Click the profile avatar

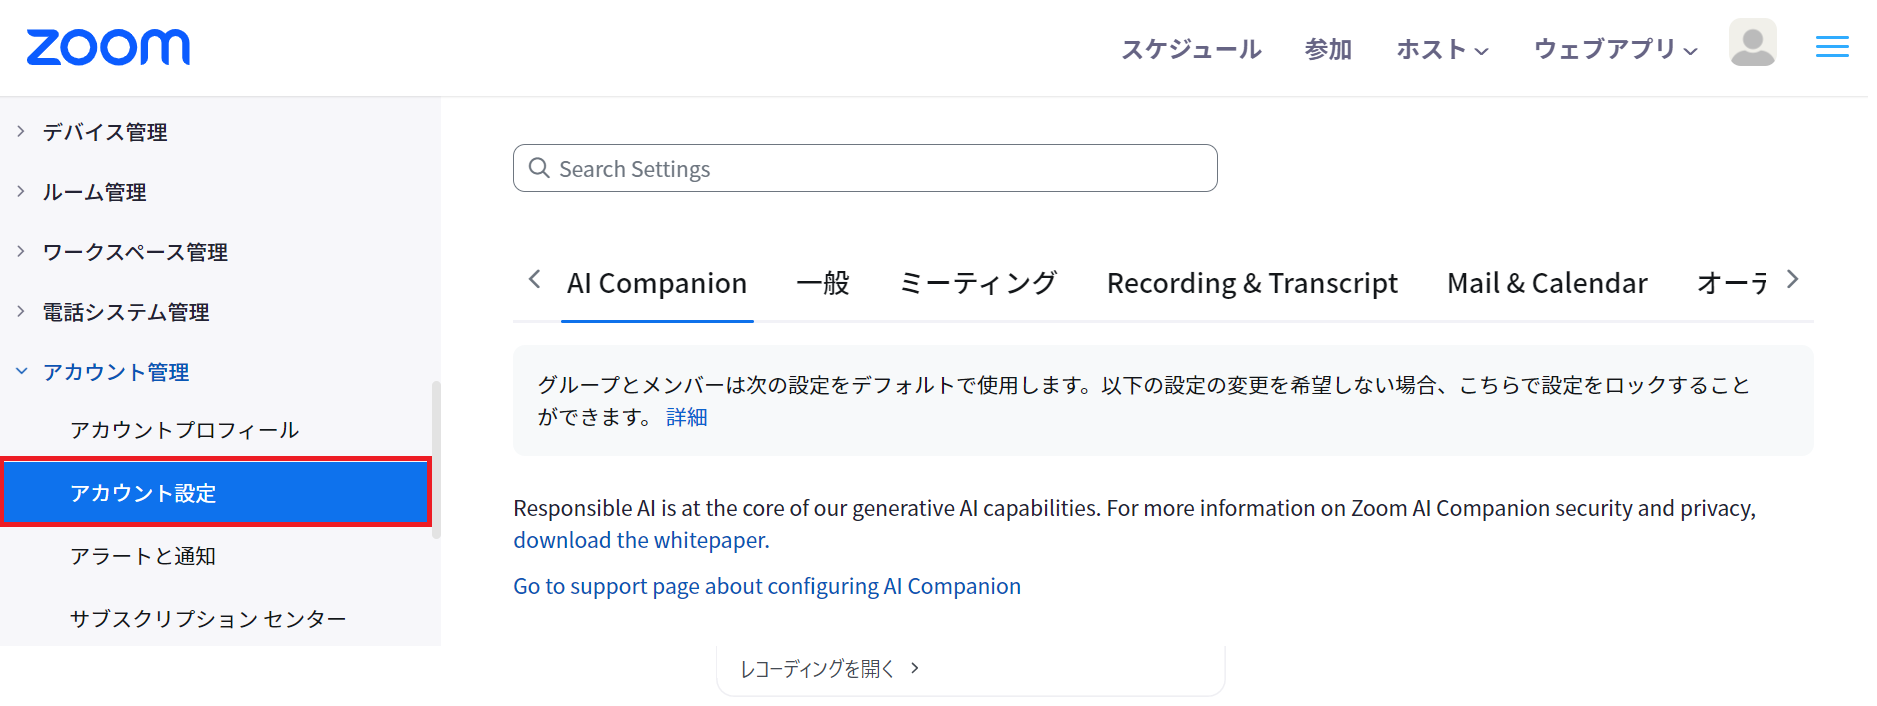1751,42
